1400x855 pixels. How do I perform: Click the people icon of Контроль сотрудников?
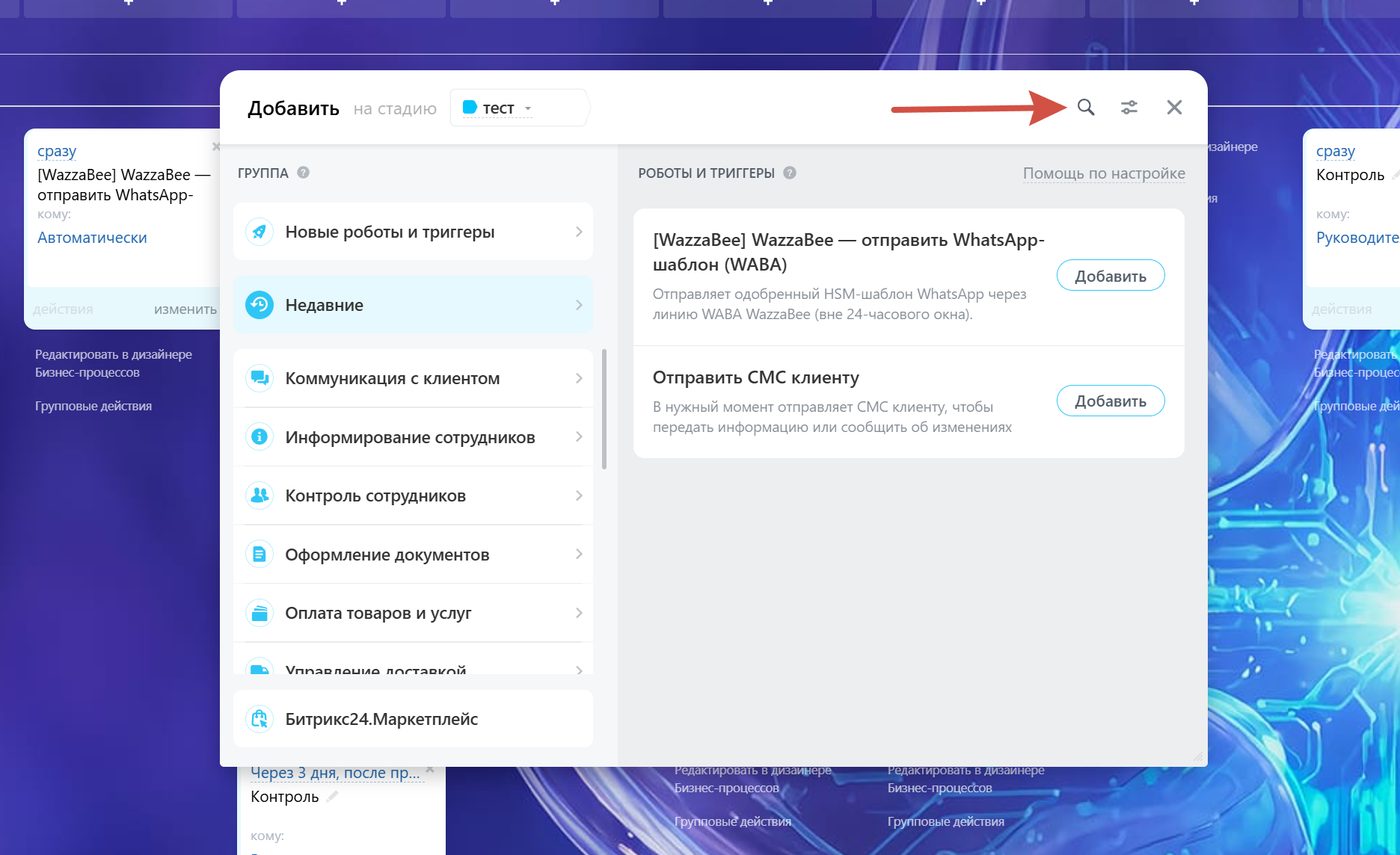(259, 496)
